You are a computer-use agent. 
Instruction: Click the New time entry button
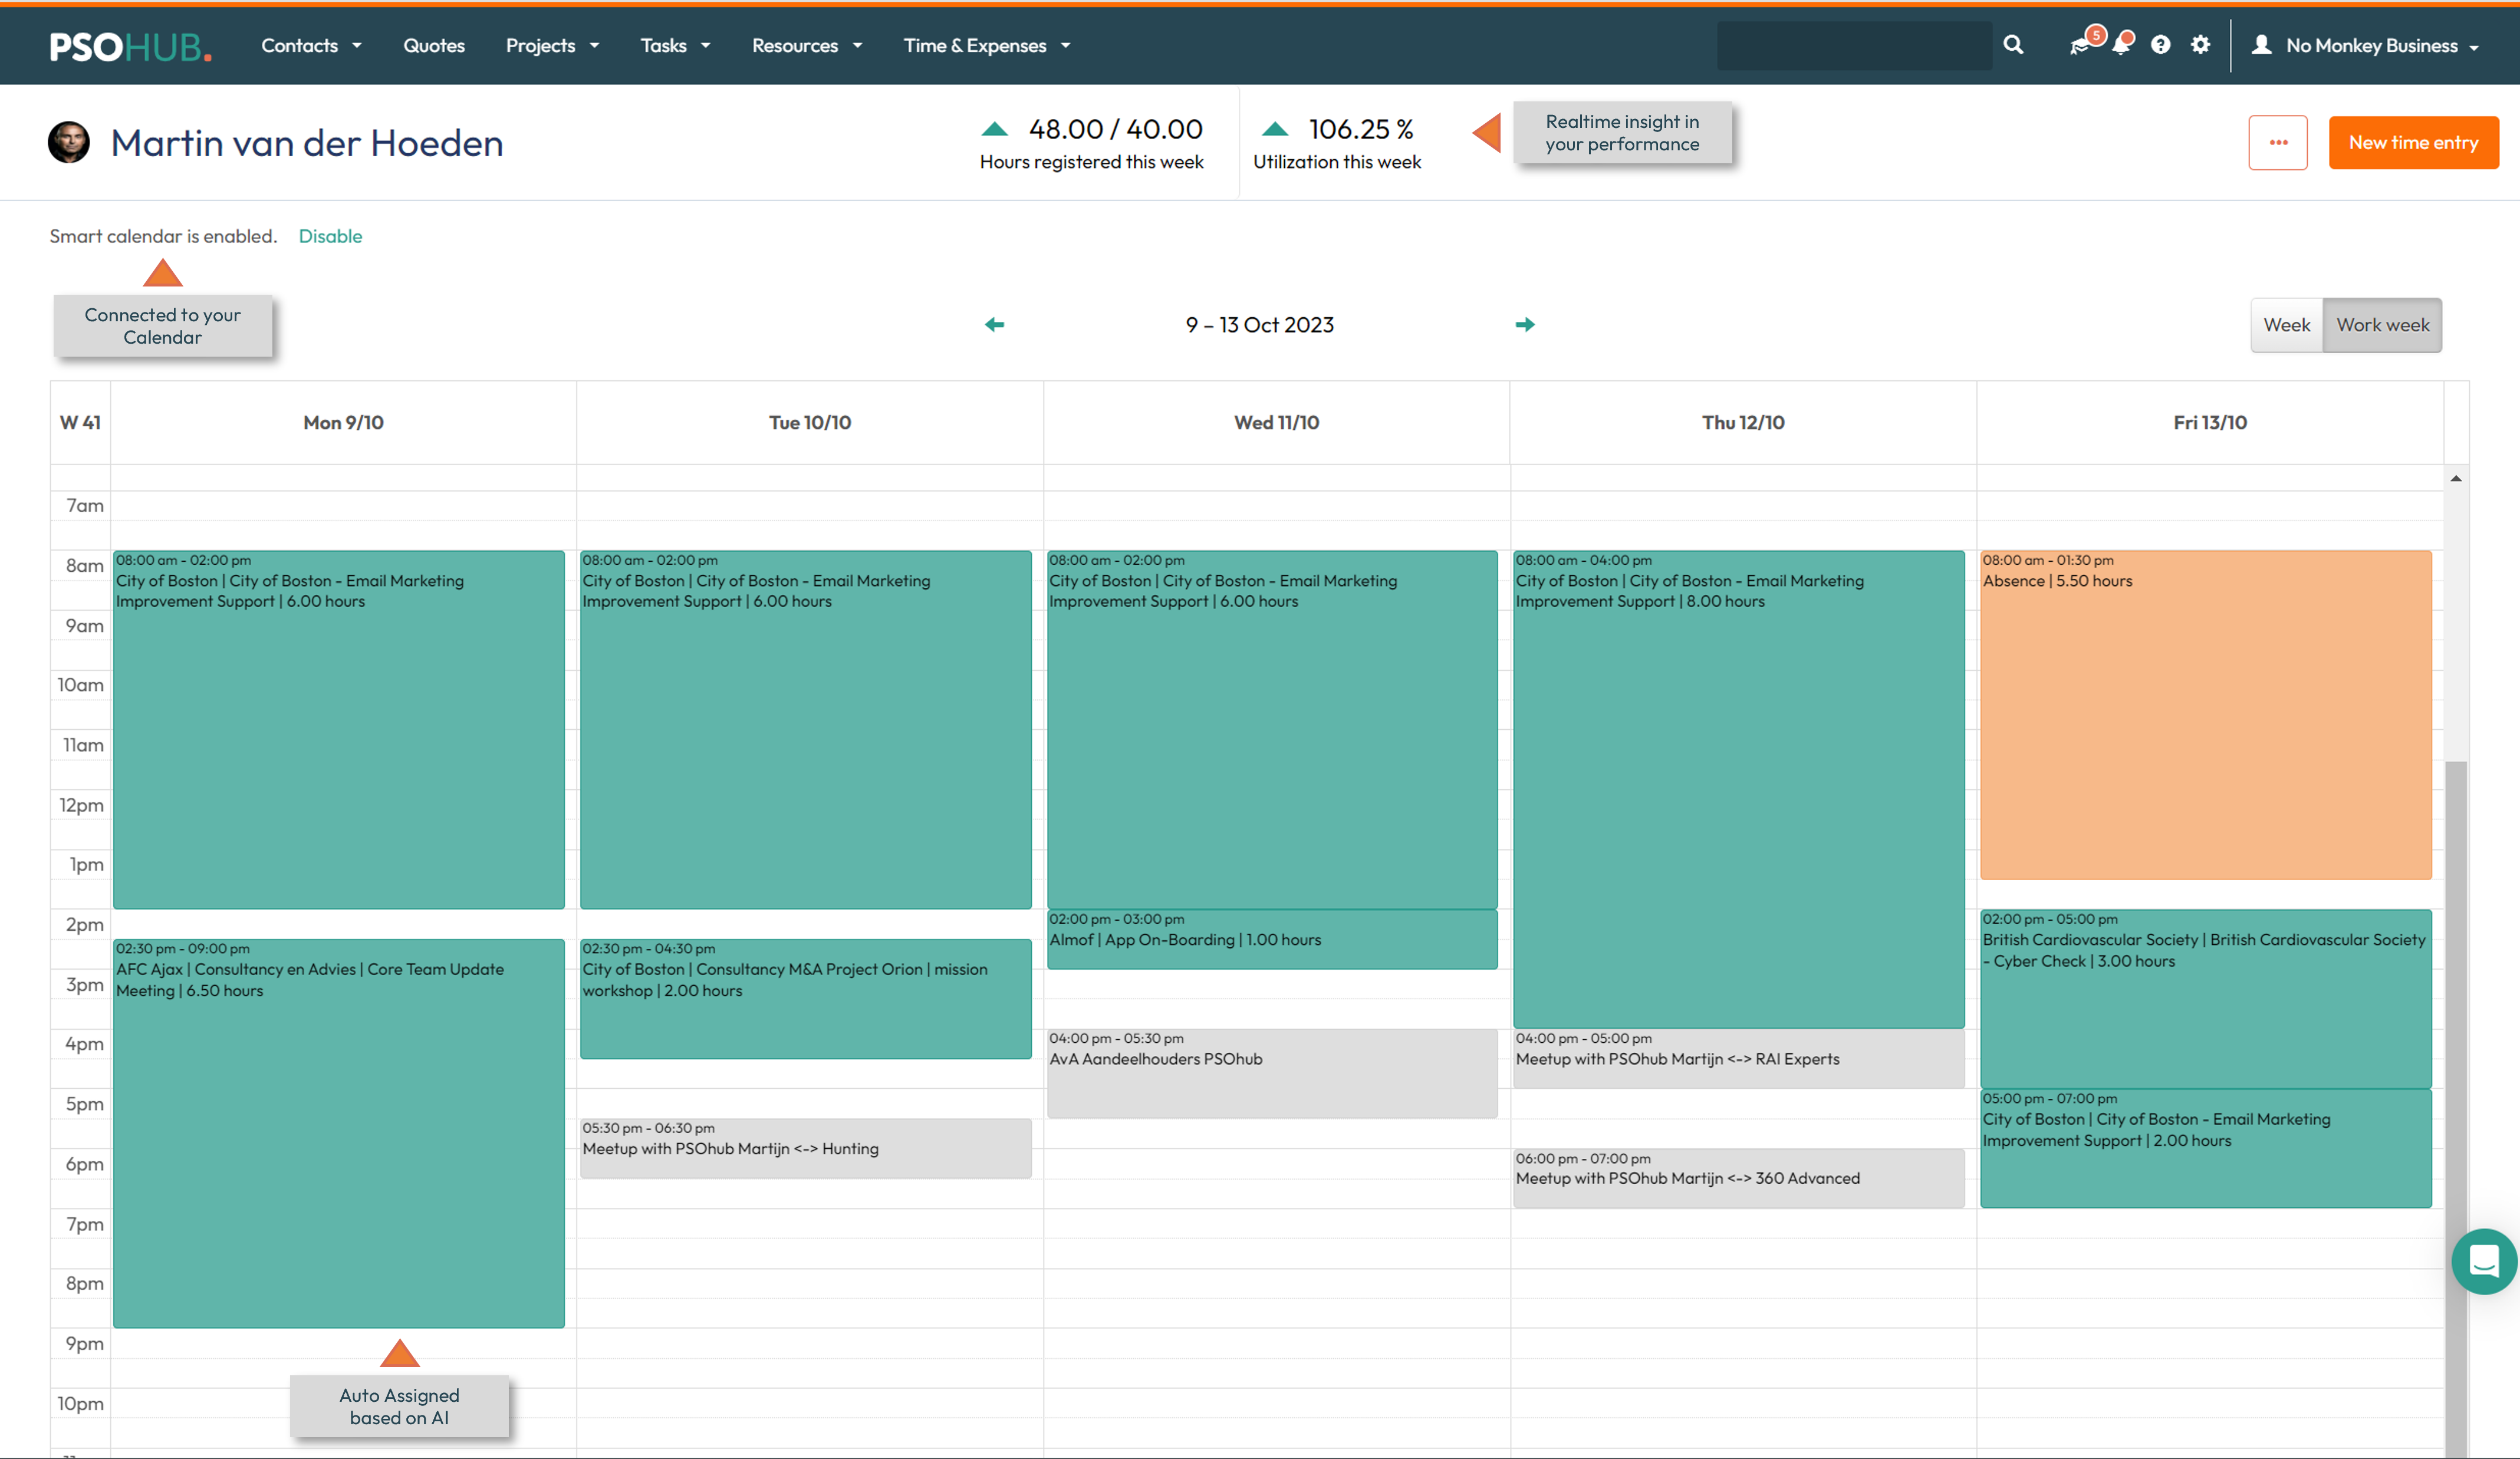click(2414, 142)
